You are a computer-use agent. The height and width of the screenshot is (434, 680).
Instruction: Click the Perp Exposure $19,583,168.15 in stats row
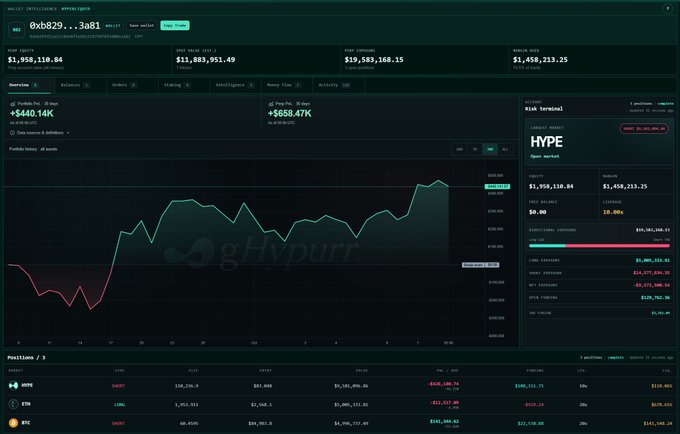[374, 60]
